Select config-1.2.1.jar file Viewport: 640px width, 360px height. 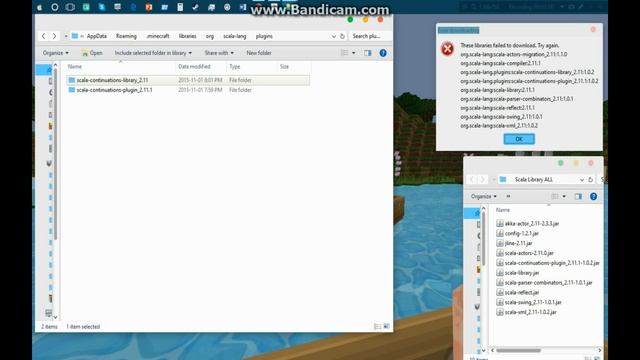coord(517,233)
